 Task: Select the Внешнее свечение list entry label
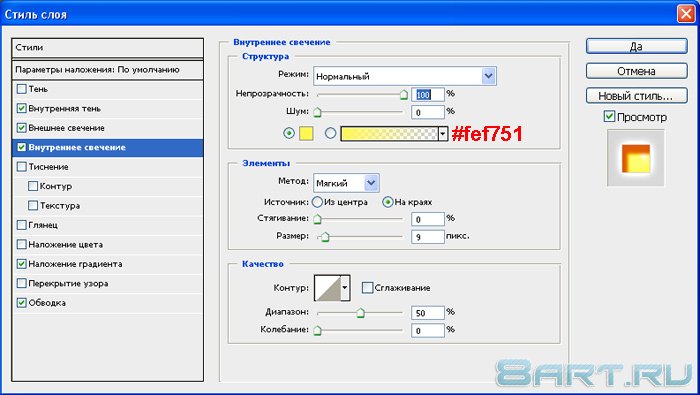67,128
